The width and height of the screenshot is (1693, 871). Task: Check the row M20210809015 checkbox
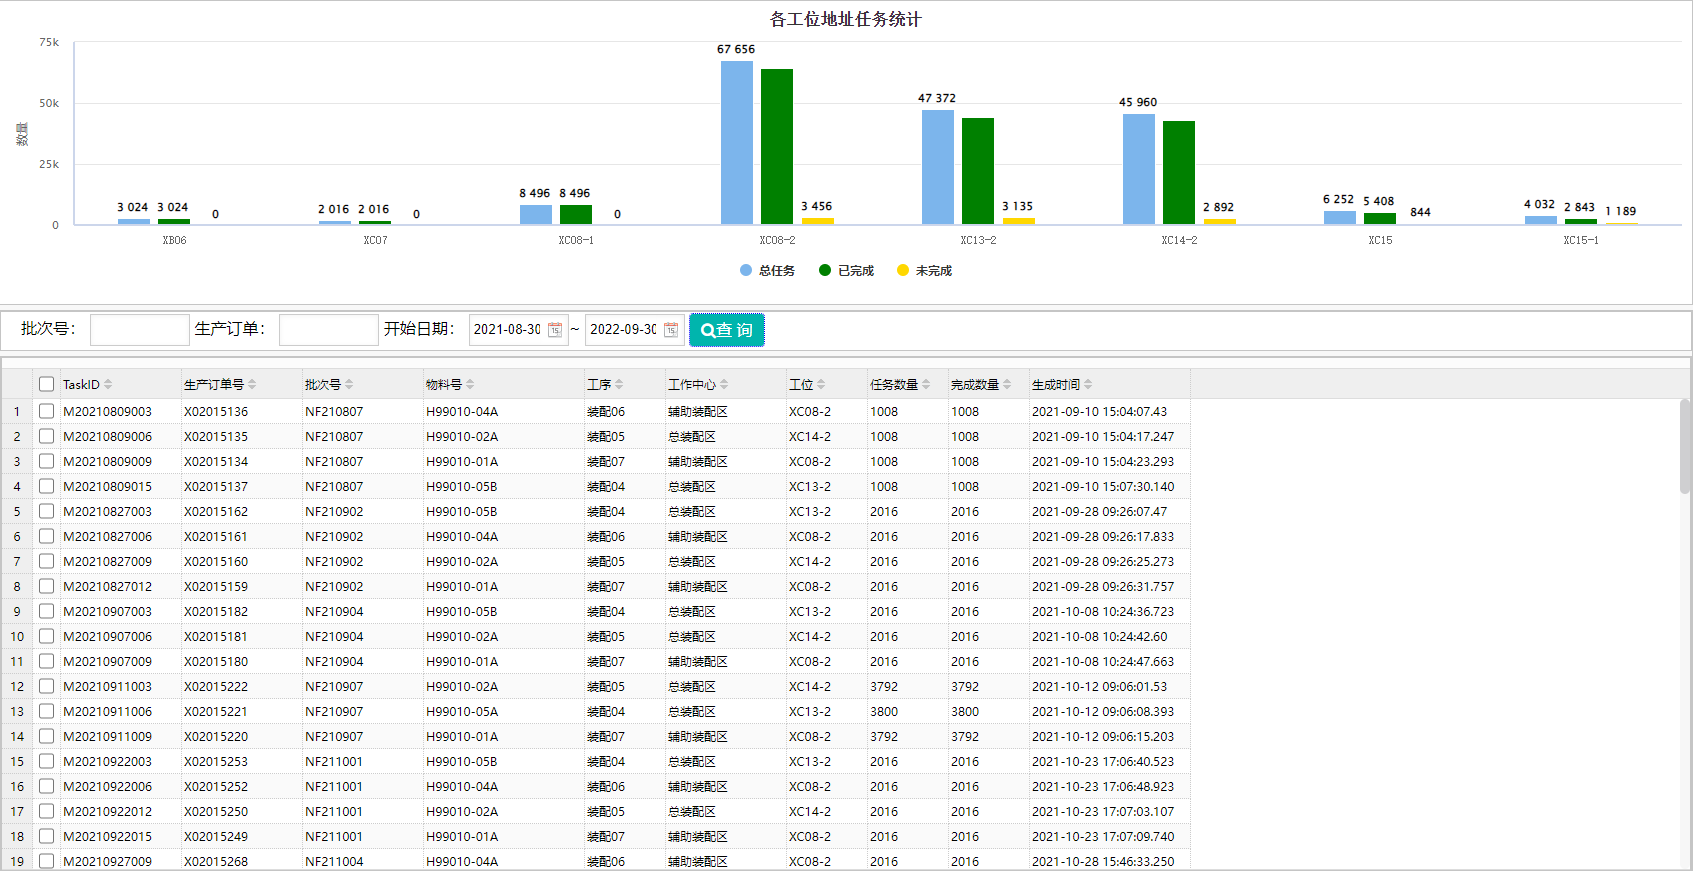point(46,486)
